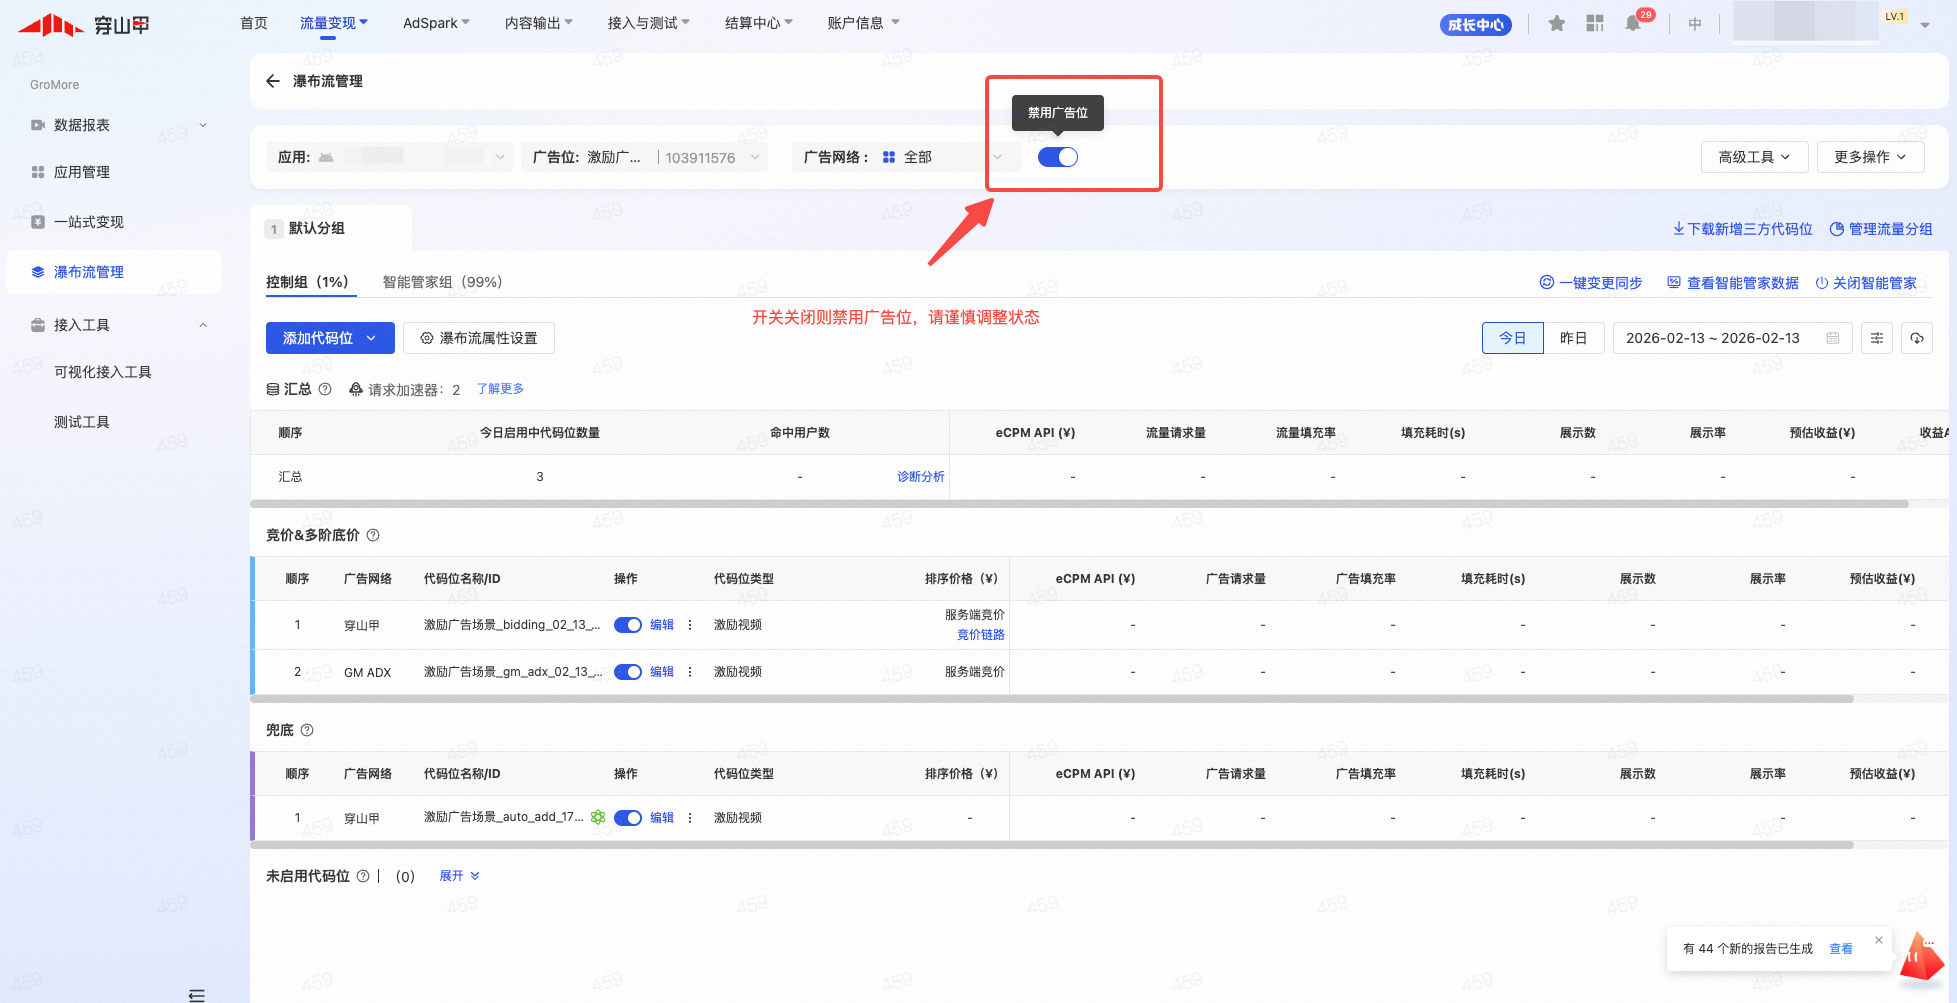The width and height of the screenshot is (1957, 1003).
Task: Open the 添加代码位 dropdown button
Action: (x=330, y=338)
